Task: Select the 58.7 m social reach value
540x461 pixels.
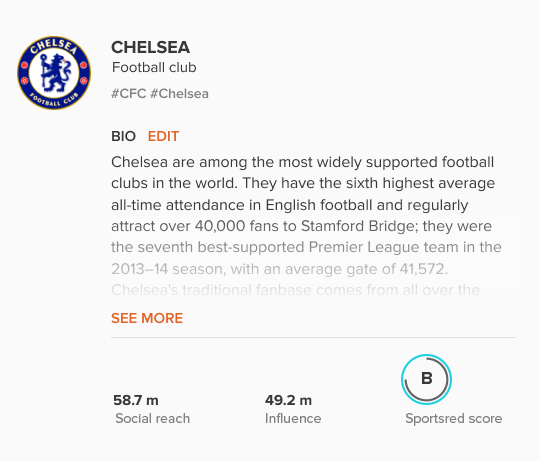Action: tap(136, 400)
